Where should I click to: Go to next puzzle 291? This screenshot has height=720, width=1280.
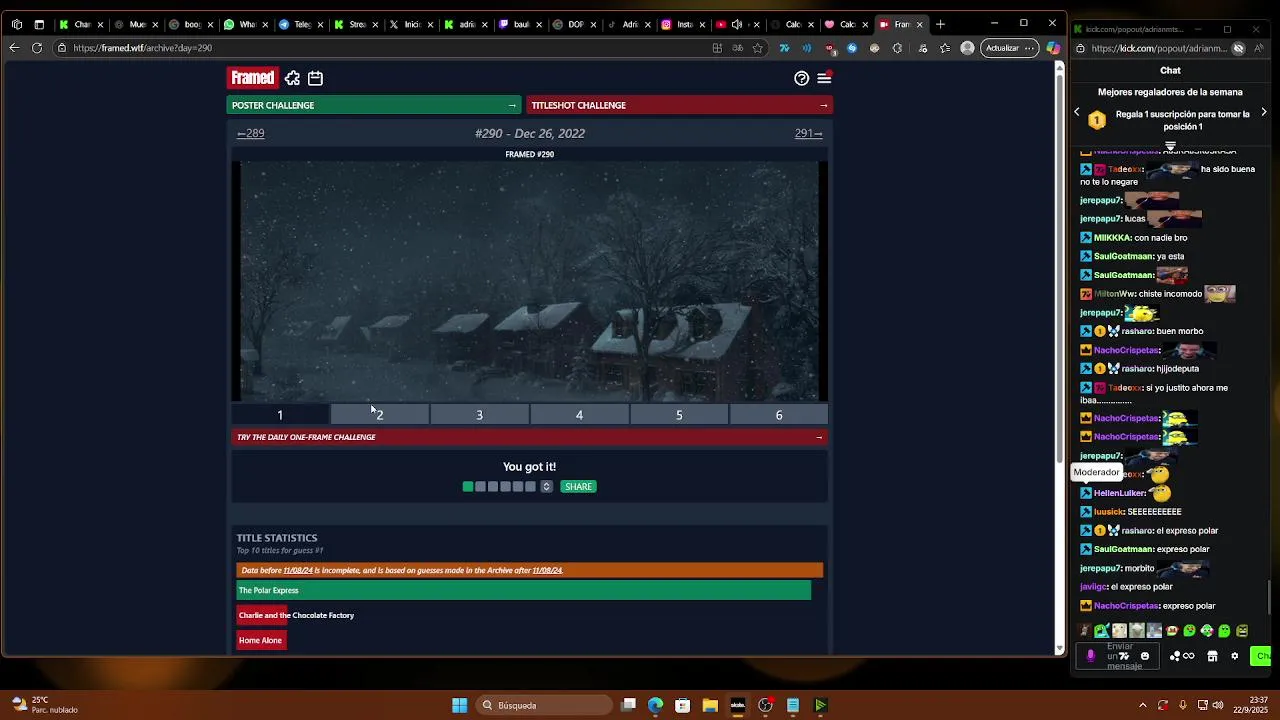click(808, 133)
